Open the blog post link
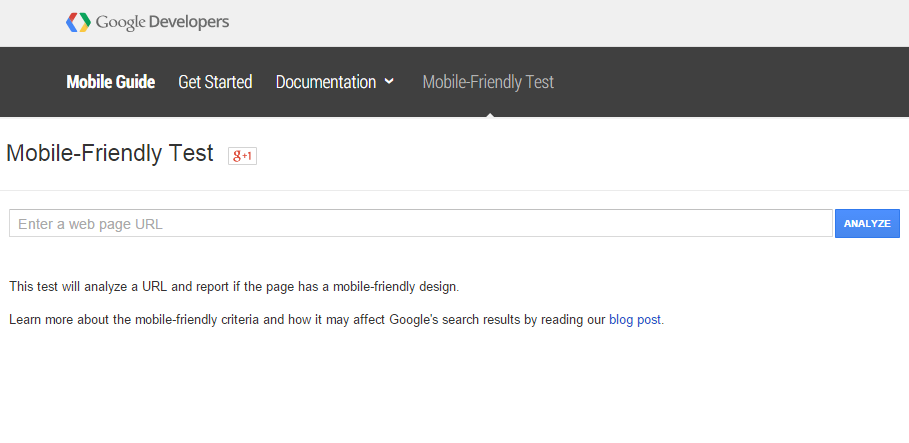 pyautogui.click(x=635, y=319)
